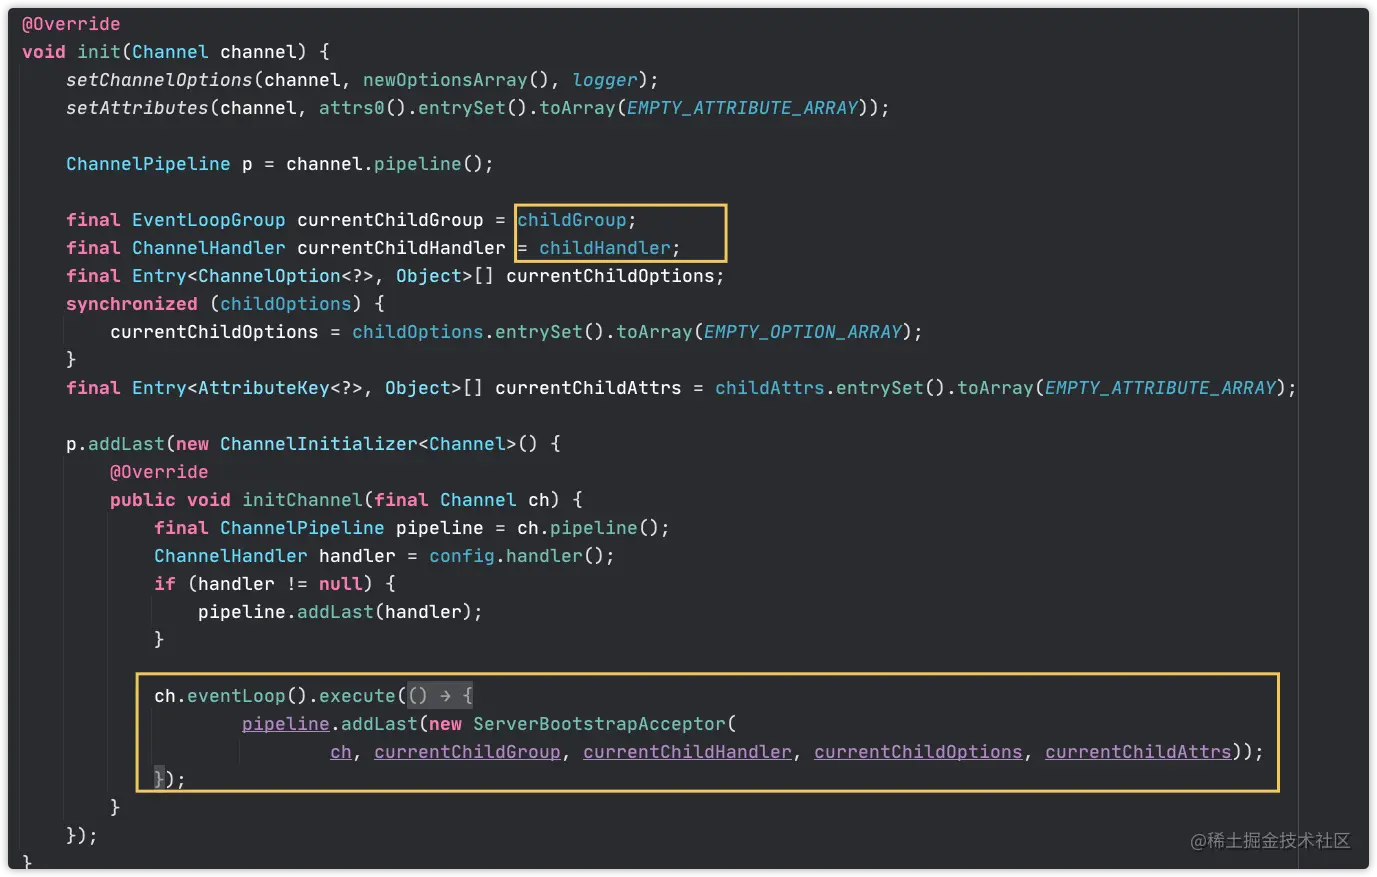Screen dimensions: 1377x877
Task: Click the 'AttributeKey' type name
Action: pos(264,388)
